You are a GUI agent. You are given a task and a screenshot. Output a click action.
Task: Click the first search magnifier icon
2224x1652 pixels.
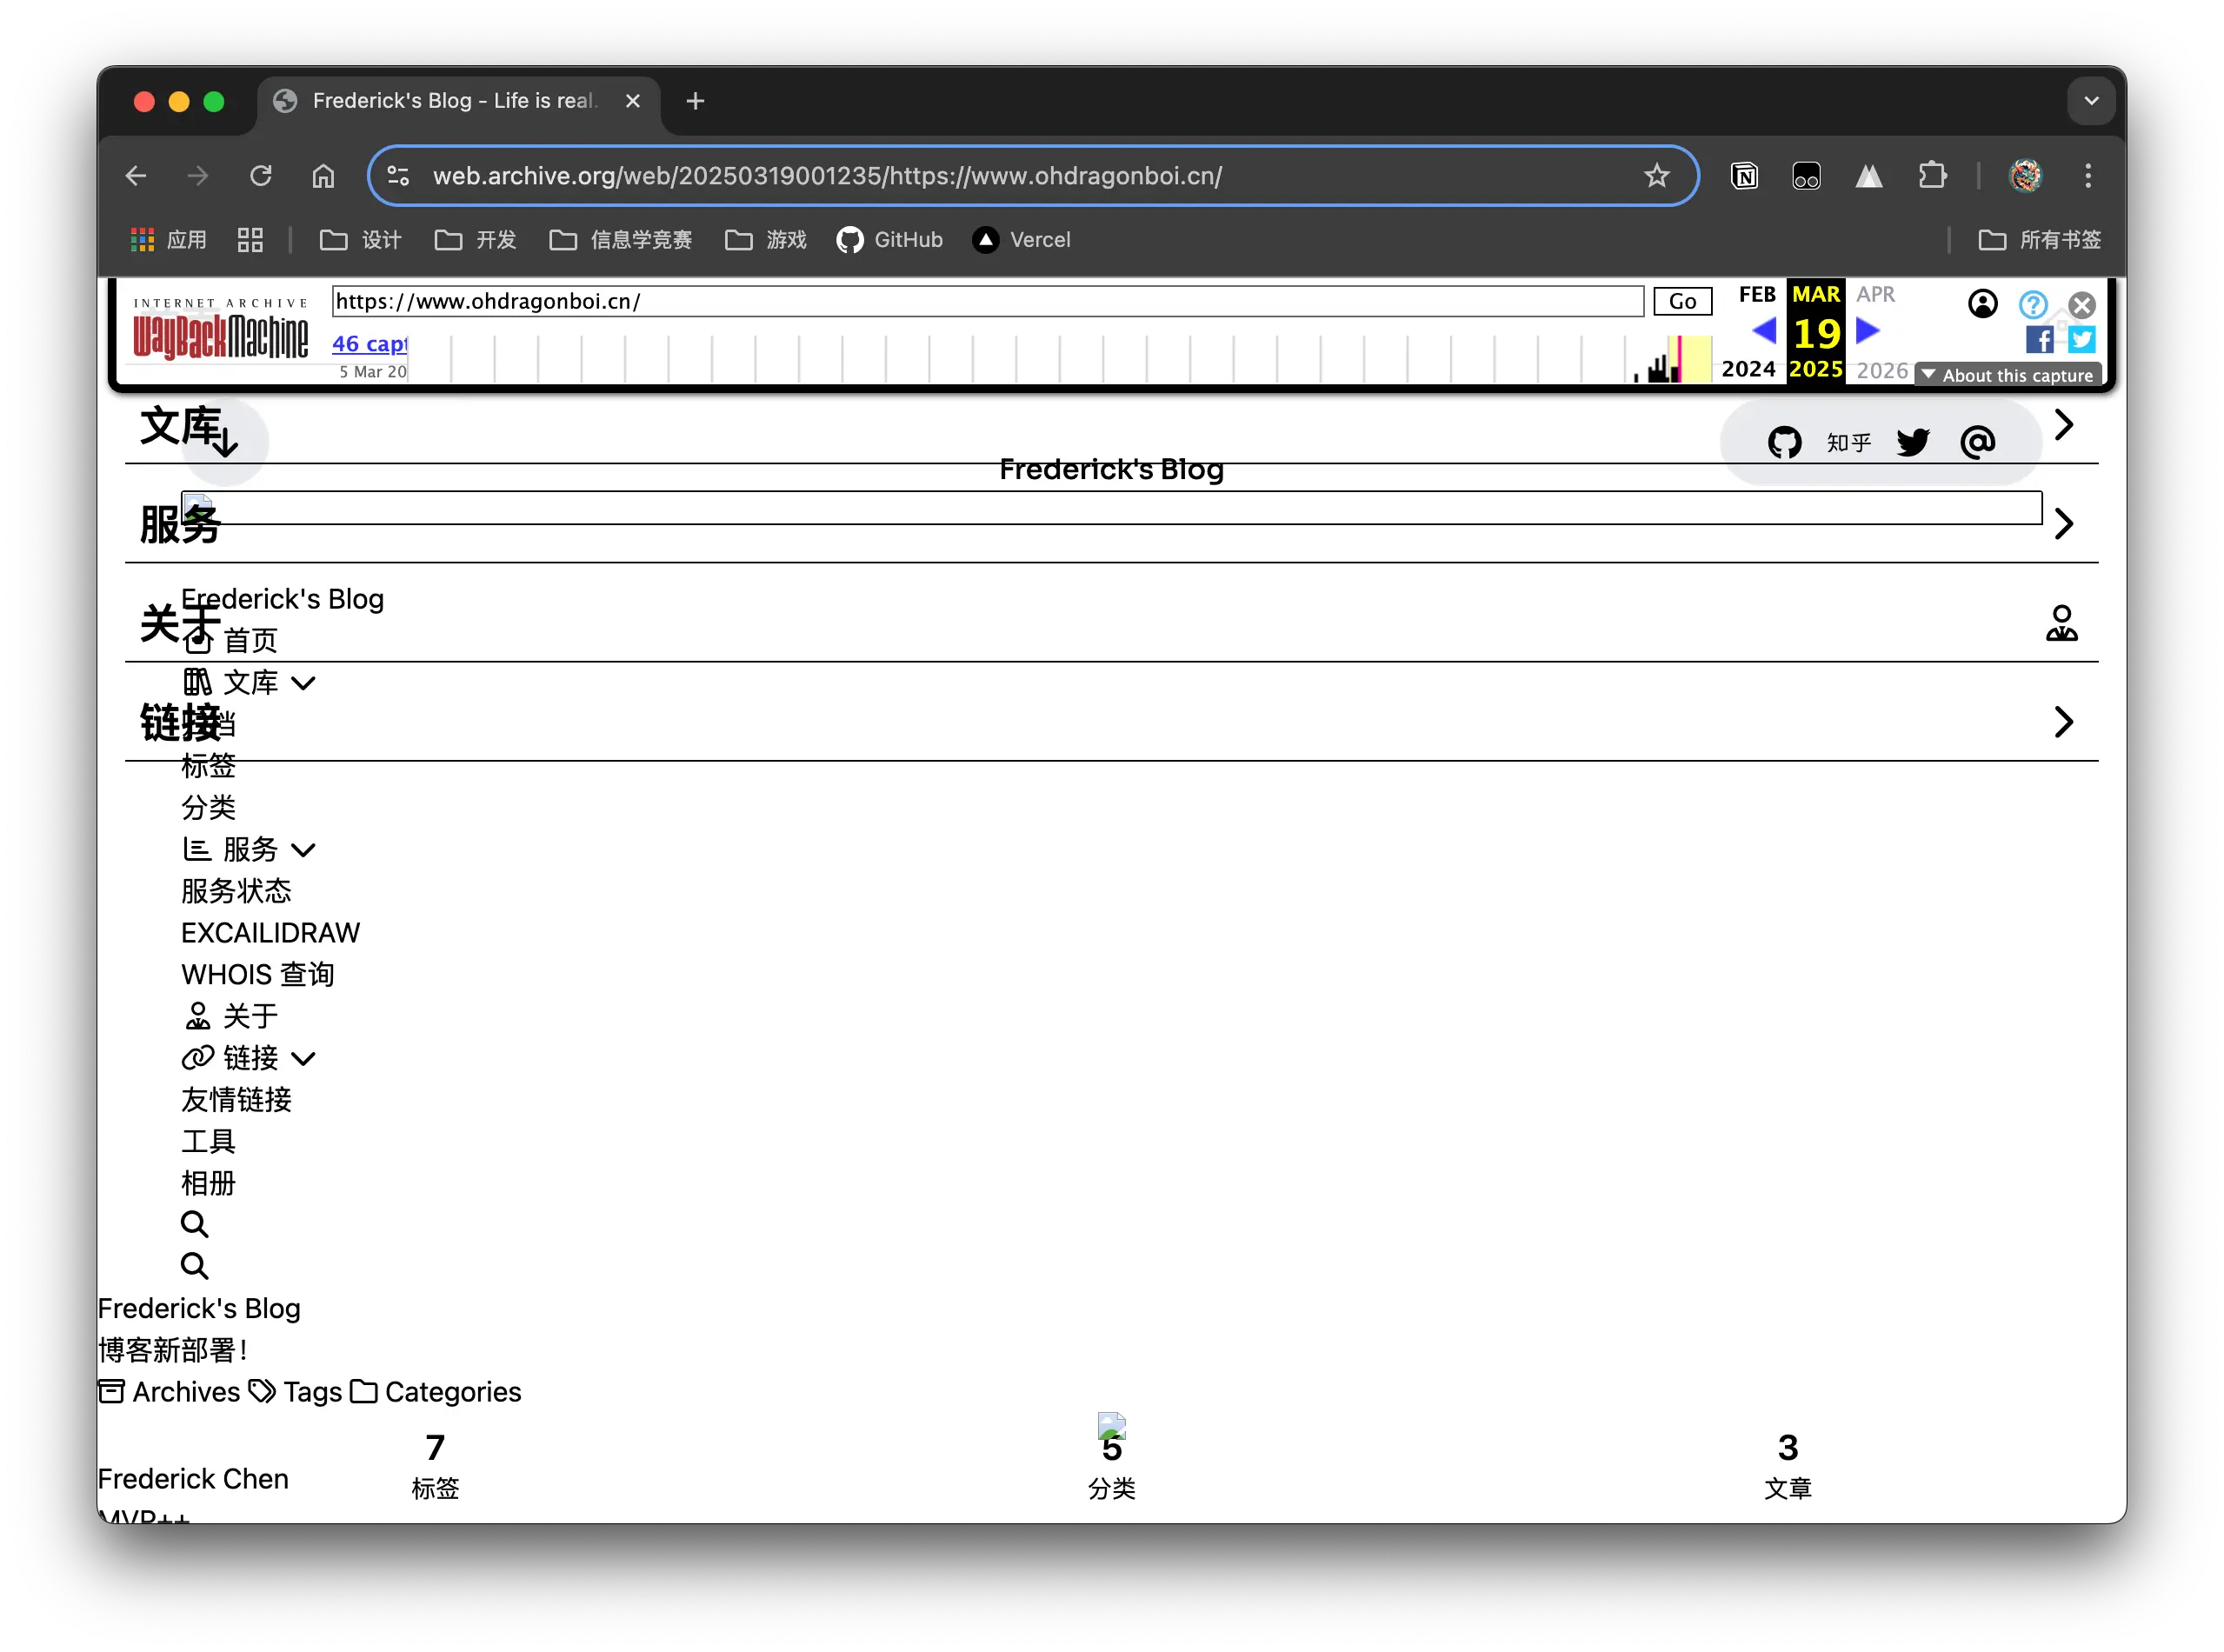[x=194, y=1224]
